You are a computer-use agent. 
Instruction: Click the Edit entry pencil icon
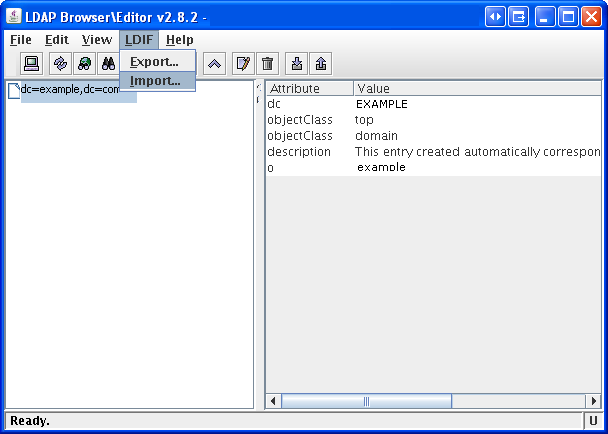tap(243, 64)
